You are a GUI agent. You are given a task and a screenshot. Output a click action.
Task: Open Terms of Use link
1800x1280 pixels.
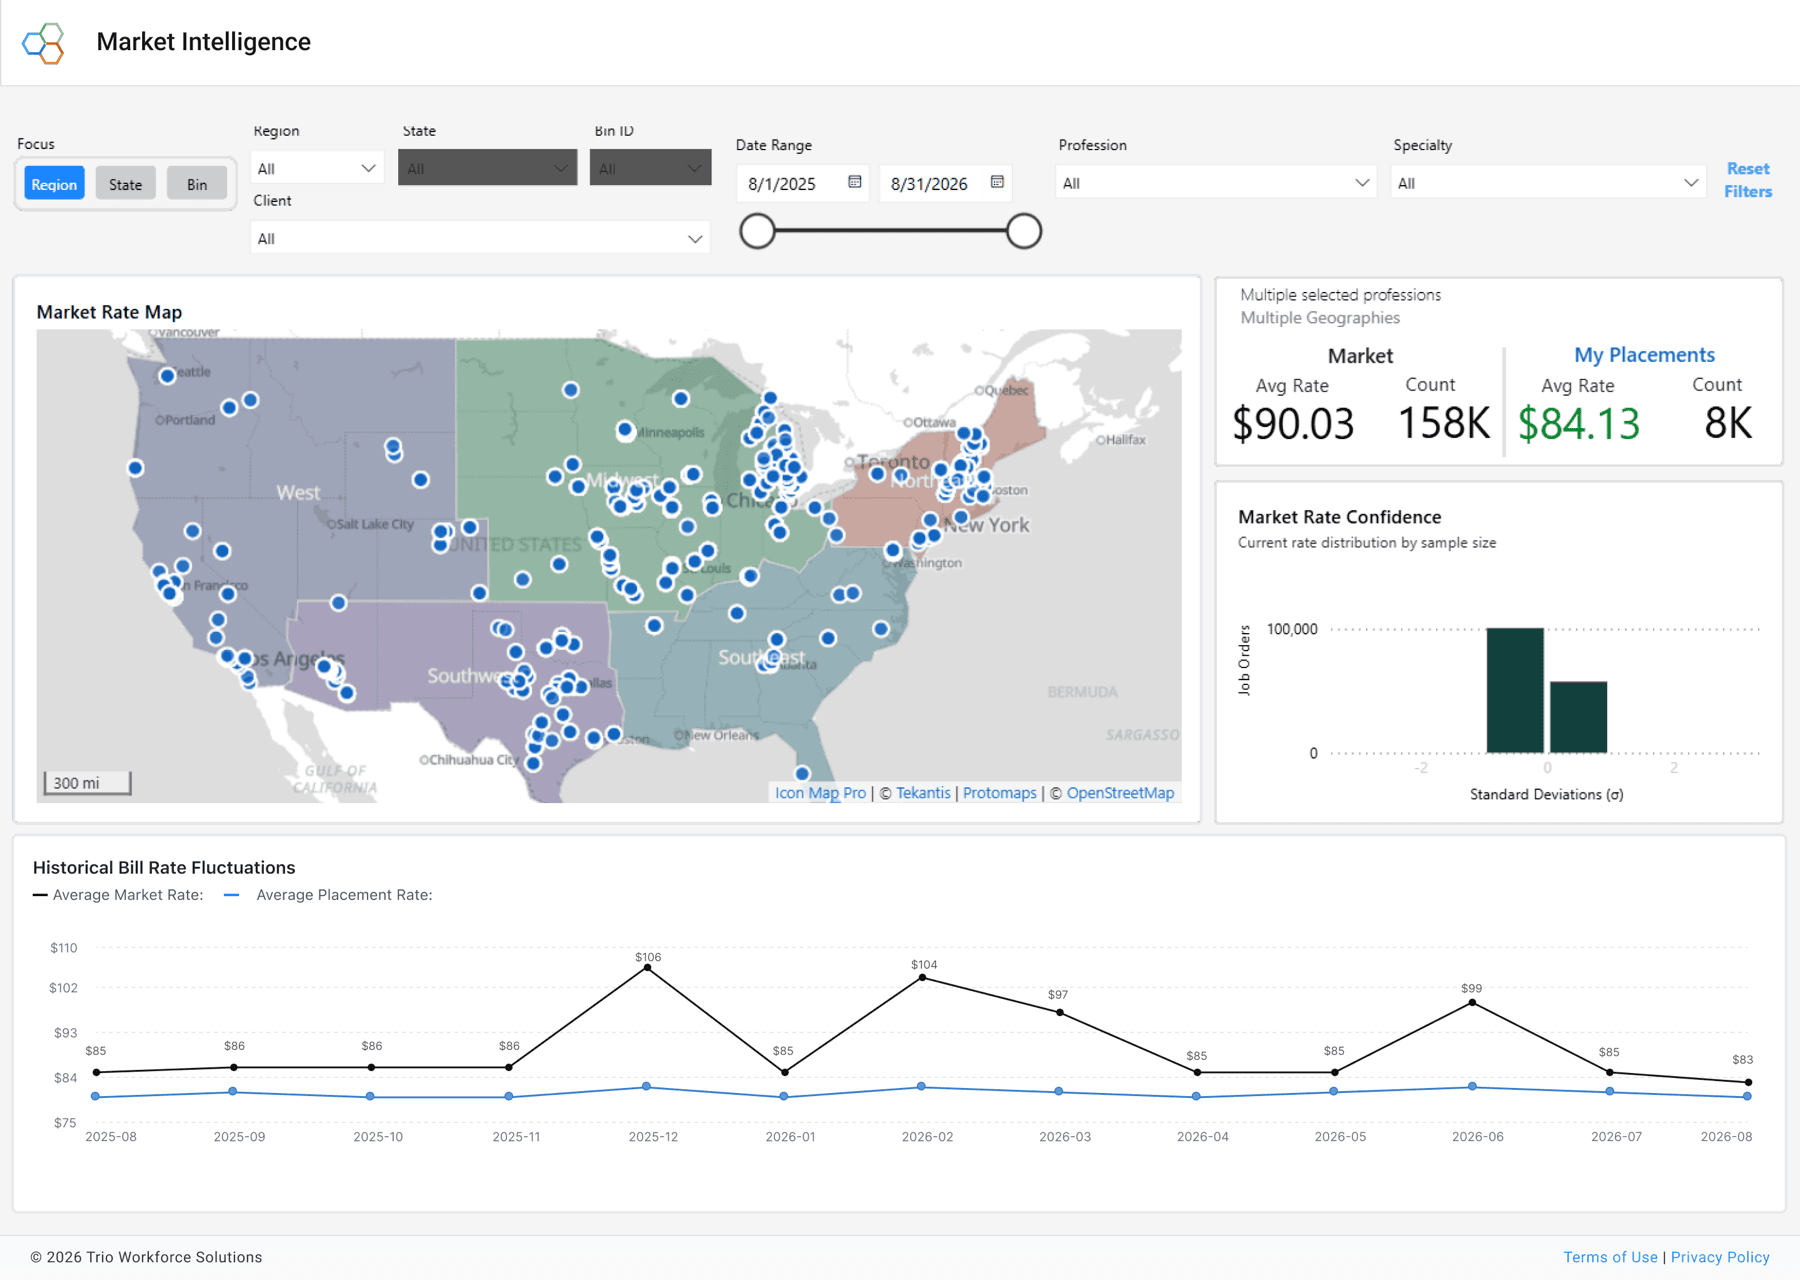[x=1610, y=1257]
